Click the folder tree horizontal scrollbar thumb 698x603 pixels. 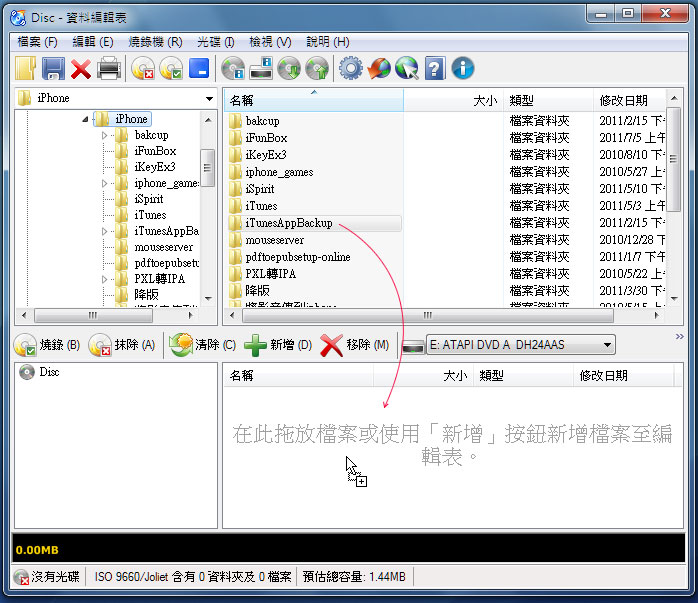point(93,315)
